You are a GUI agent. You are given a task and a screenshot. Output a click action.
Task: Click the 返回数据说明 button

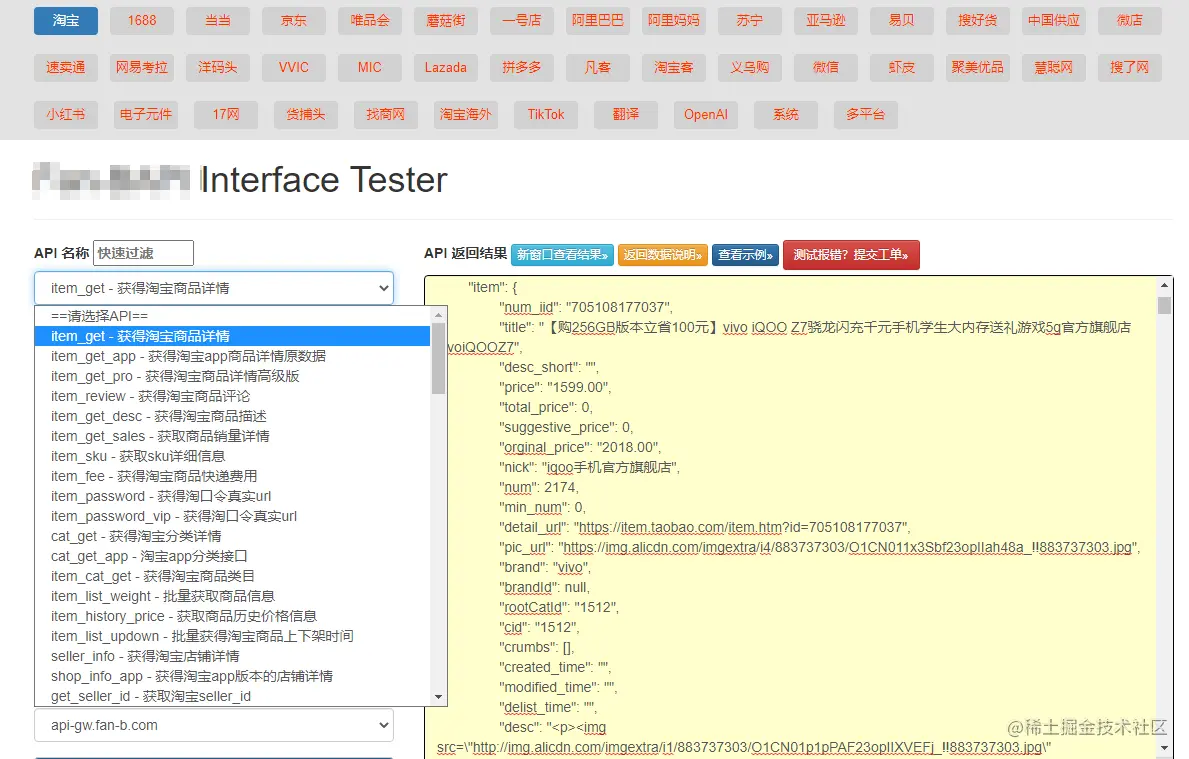click(663, 255)
